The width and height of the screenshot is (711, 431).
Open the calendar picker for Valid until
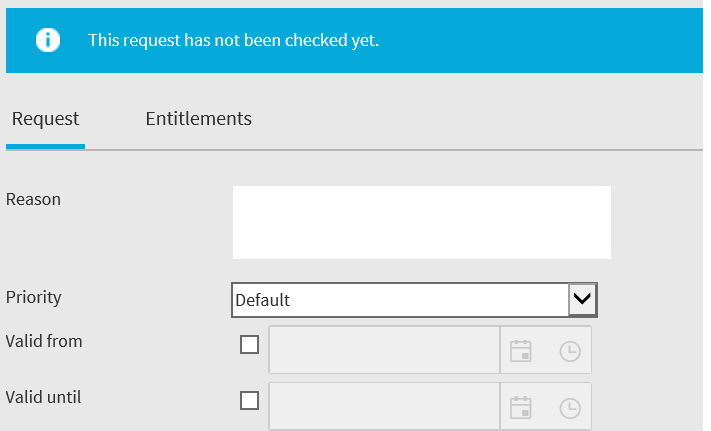tap(520, 408)
